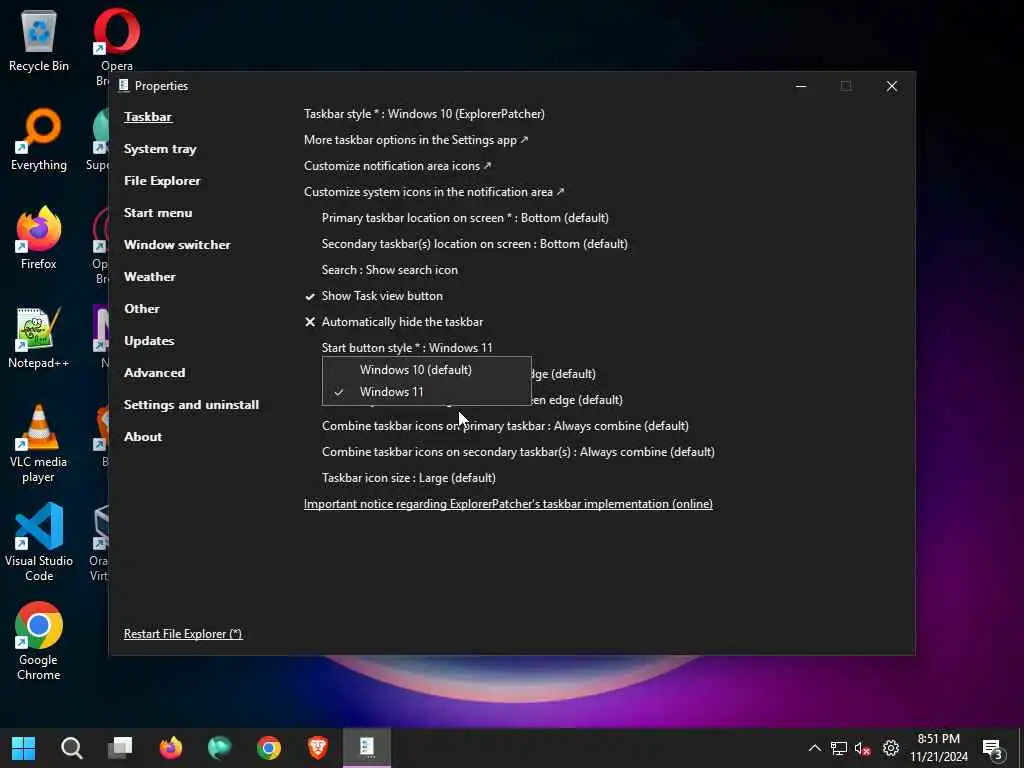This screenshot has width=1024, height=768.
Task: Switch to Other section
Action: click(142, 309)
